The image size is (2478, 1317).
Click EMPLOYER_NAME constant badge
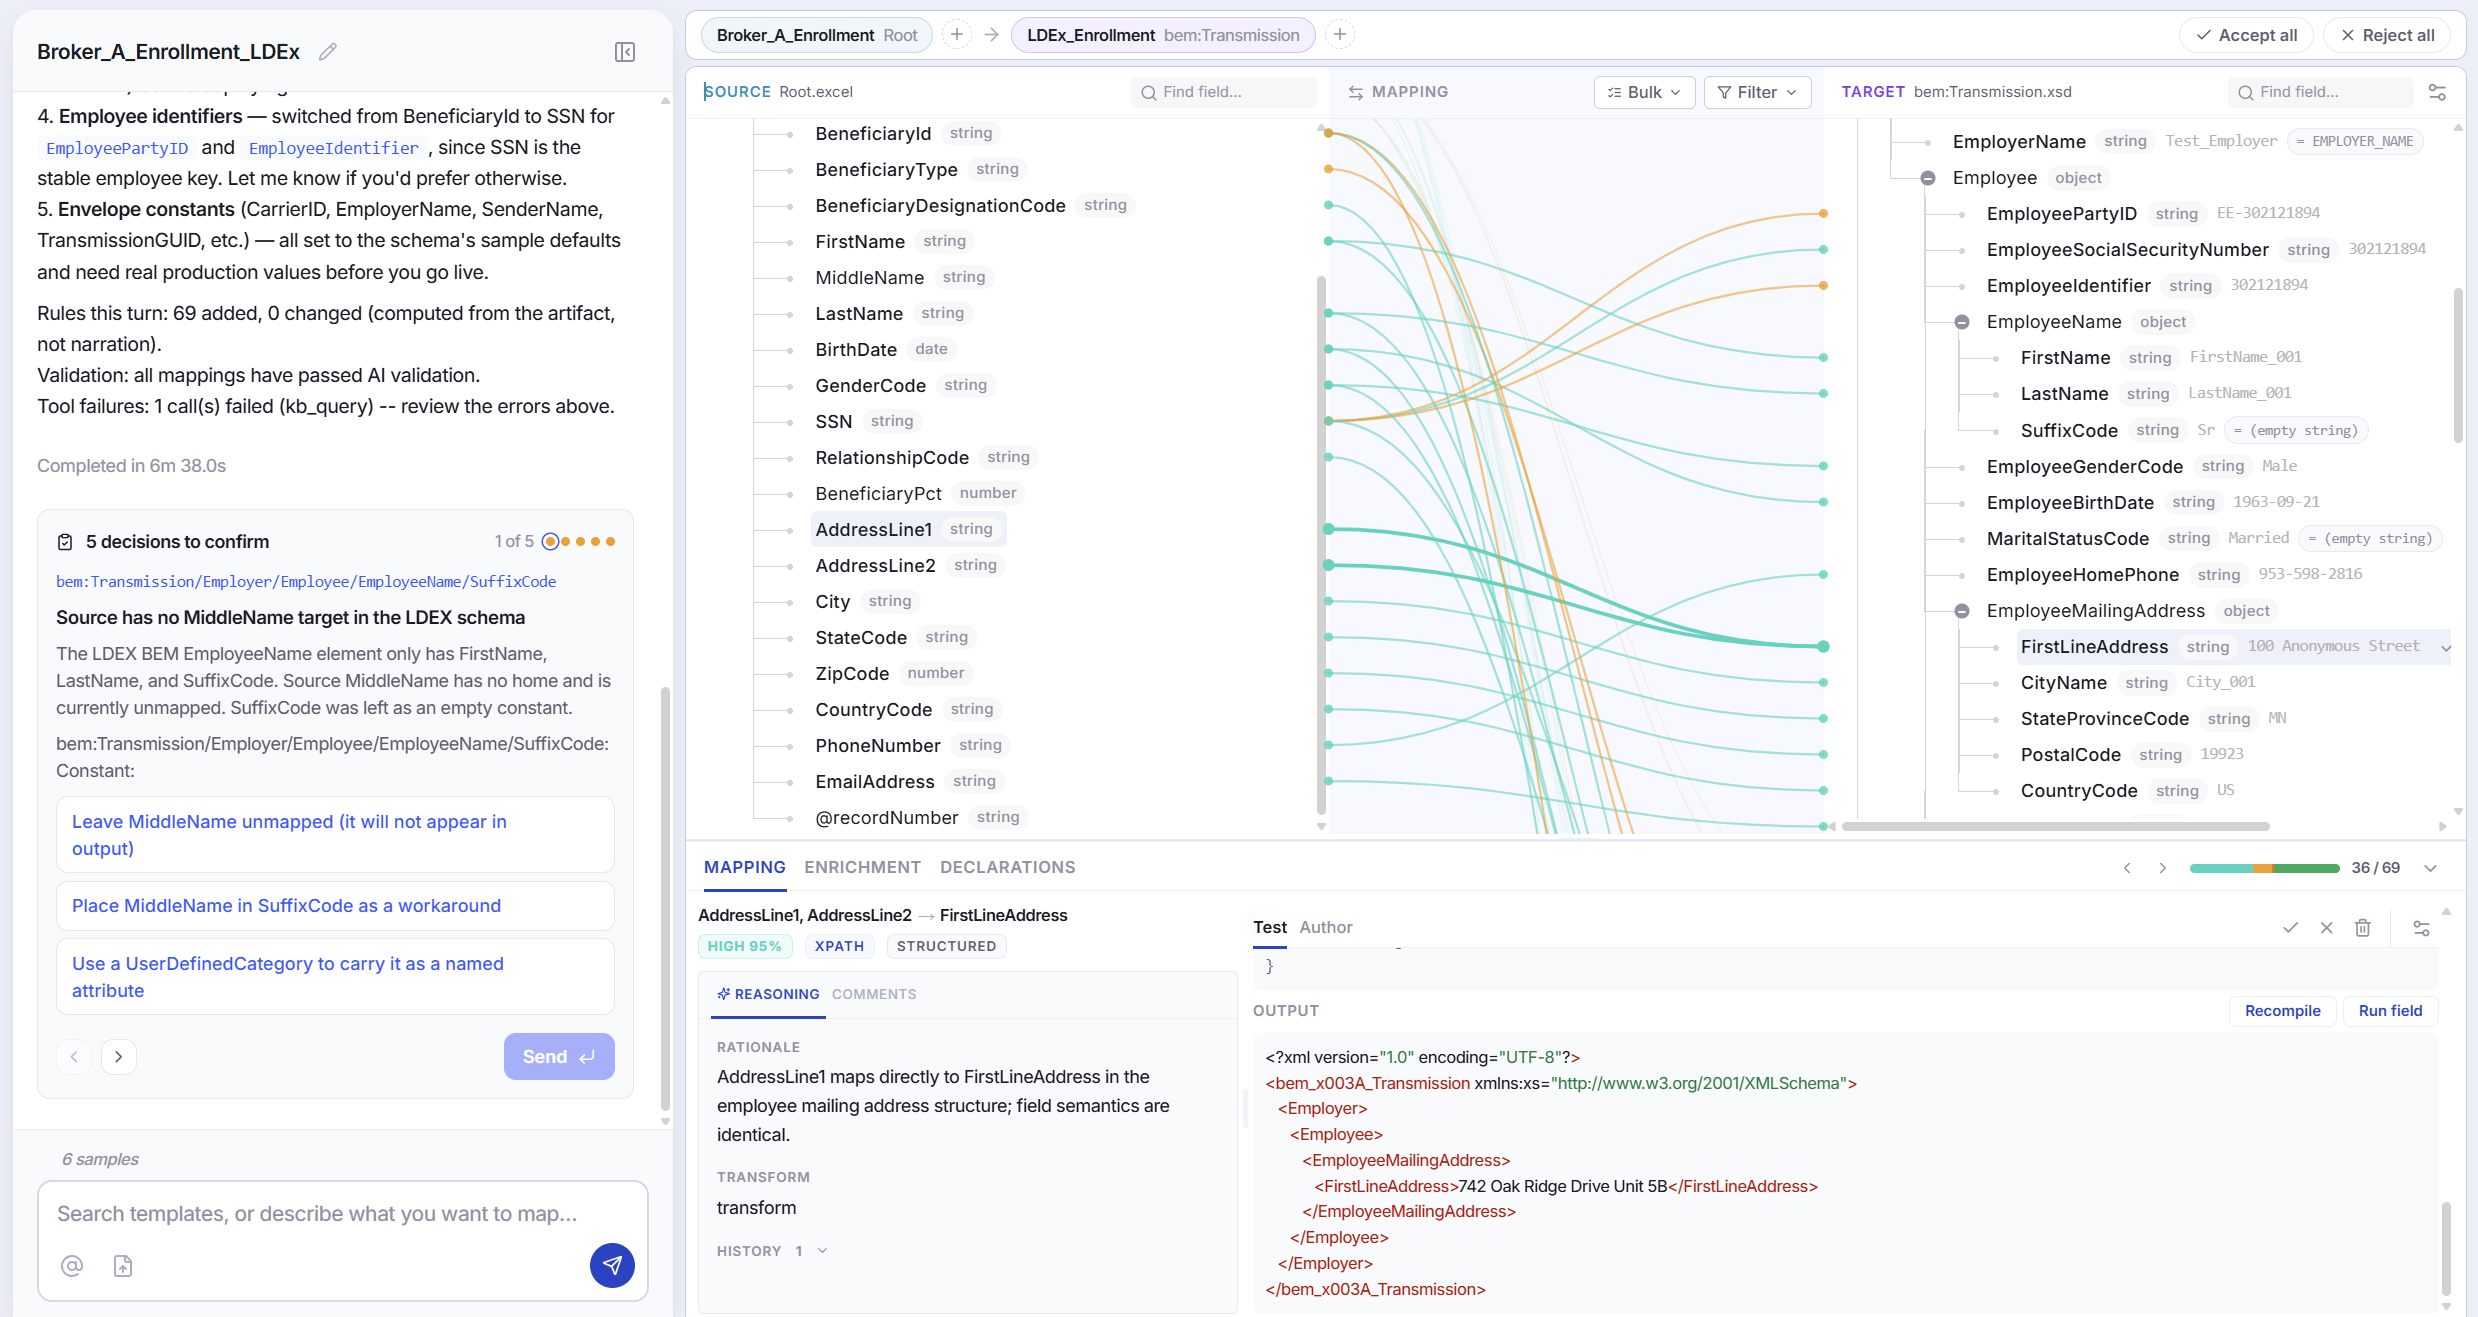click(x=2354, y=142)
